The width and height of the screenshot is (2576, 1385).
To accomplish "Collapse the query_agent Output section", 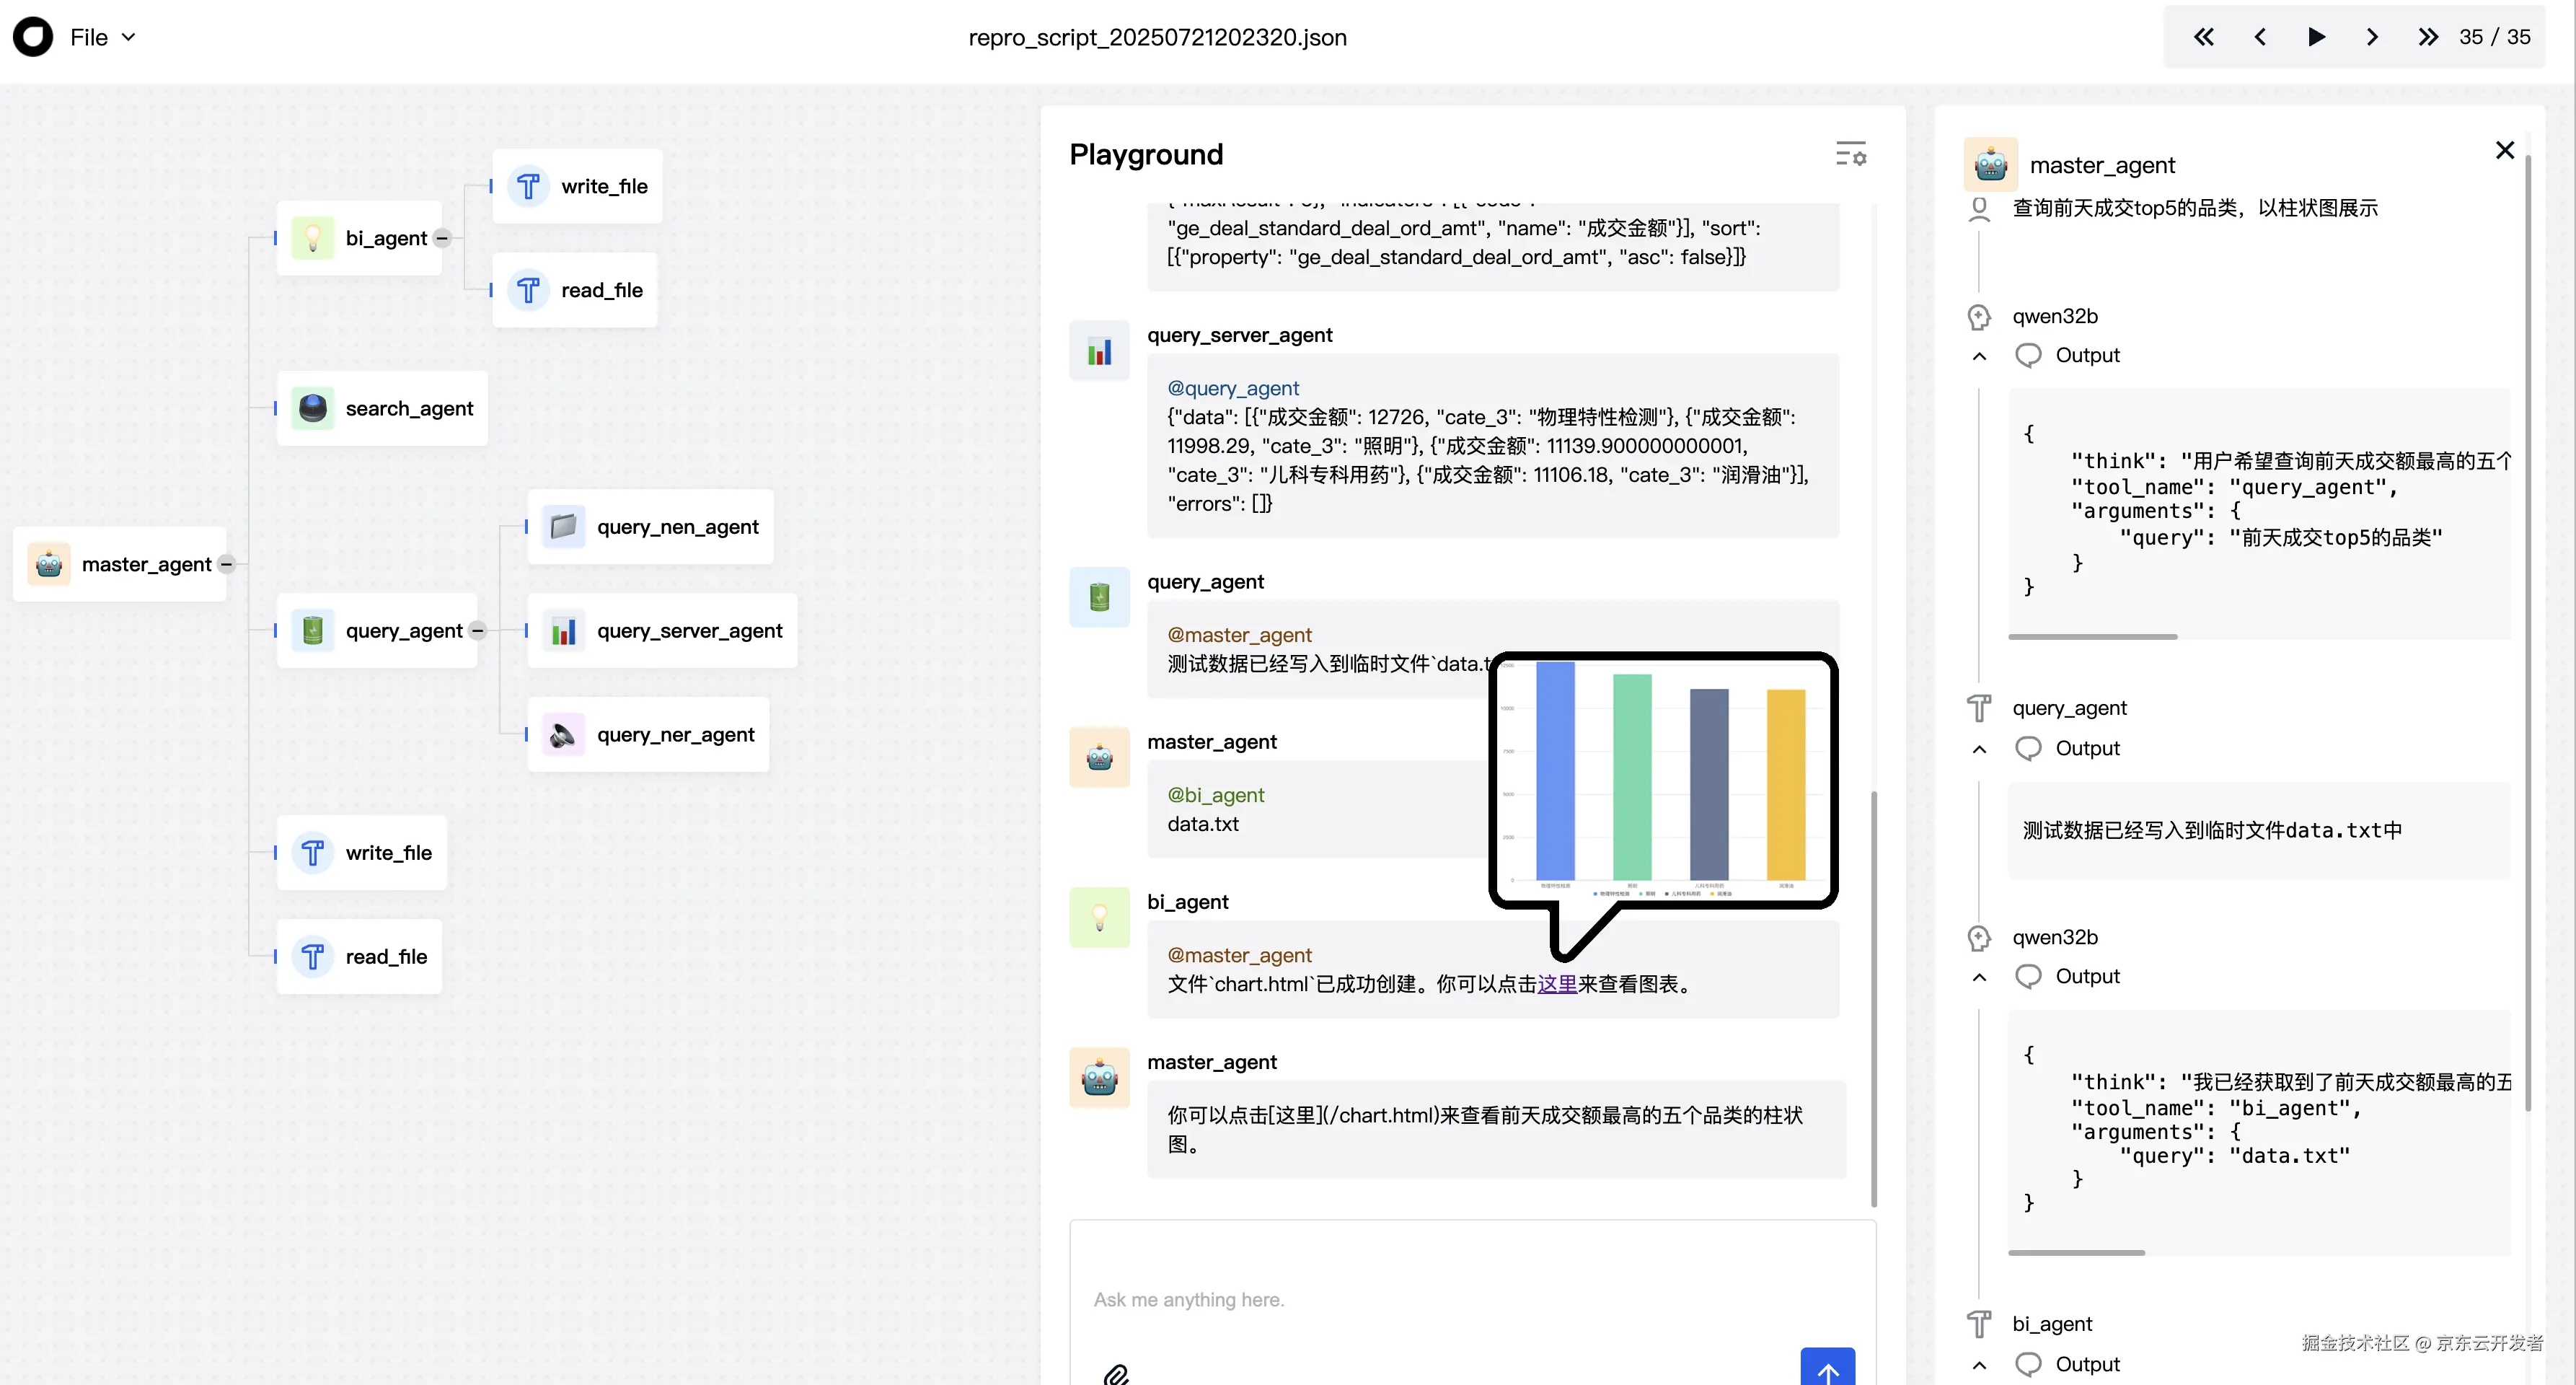I will coord(1979,749).
